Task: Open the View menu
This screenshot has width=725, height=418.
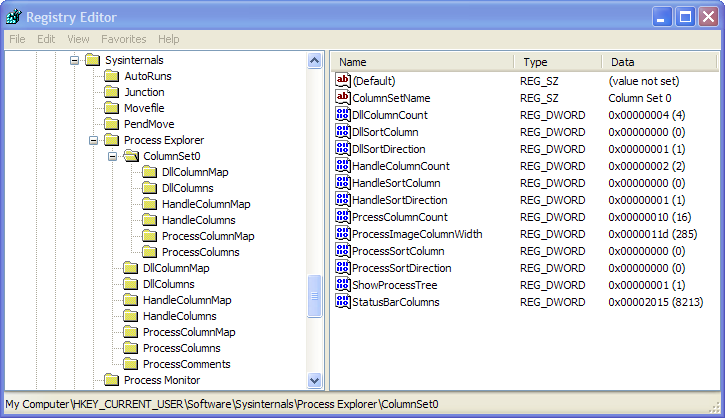Action: click(78, 39)
